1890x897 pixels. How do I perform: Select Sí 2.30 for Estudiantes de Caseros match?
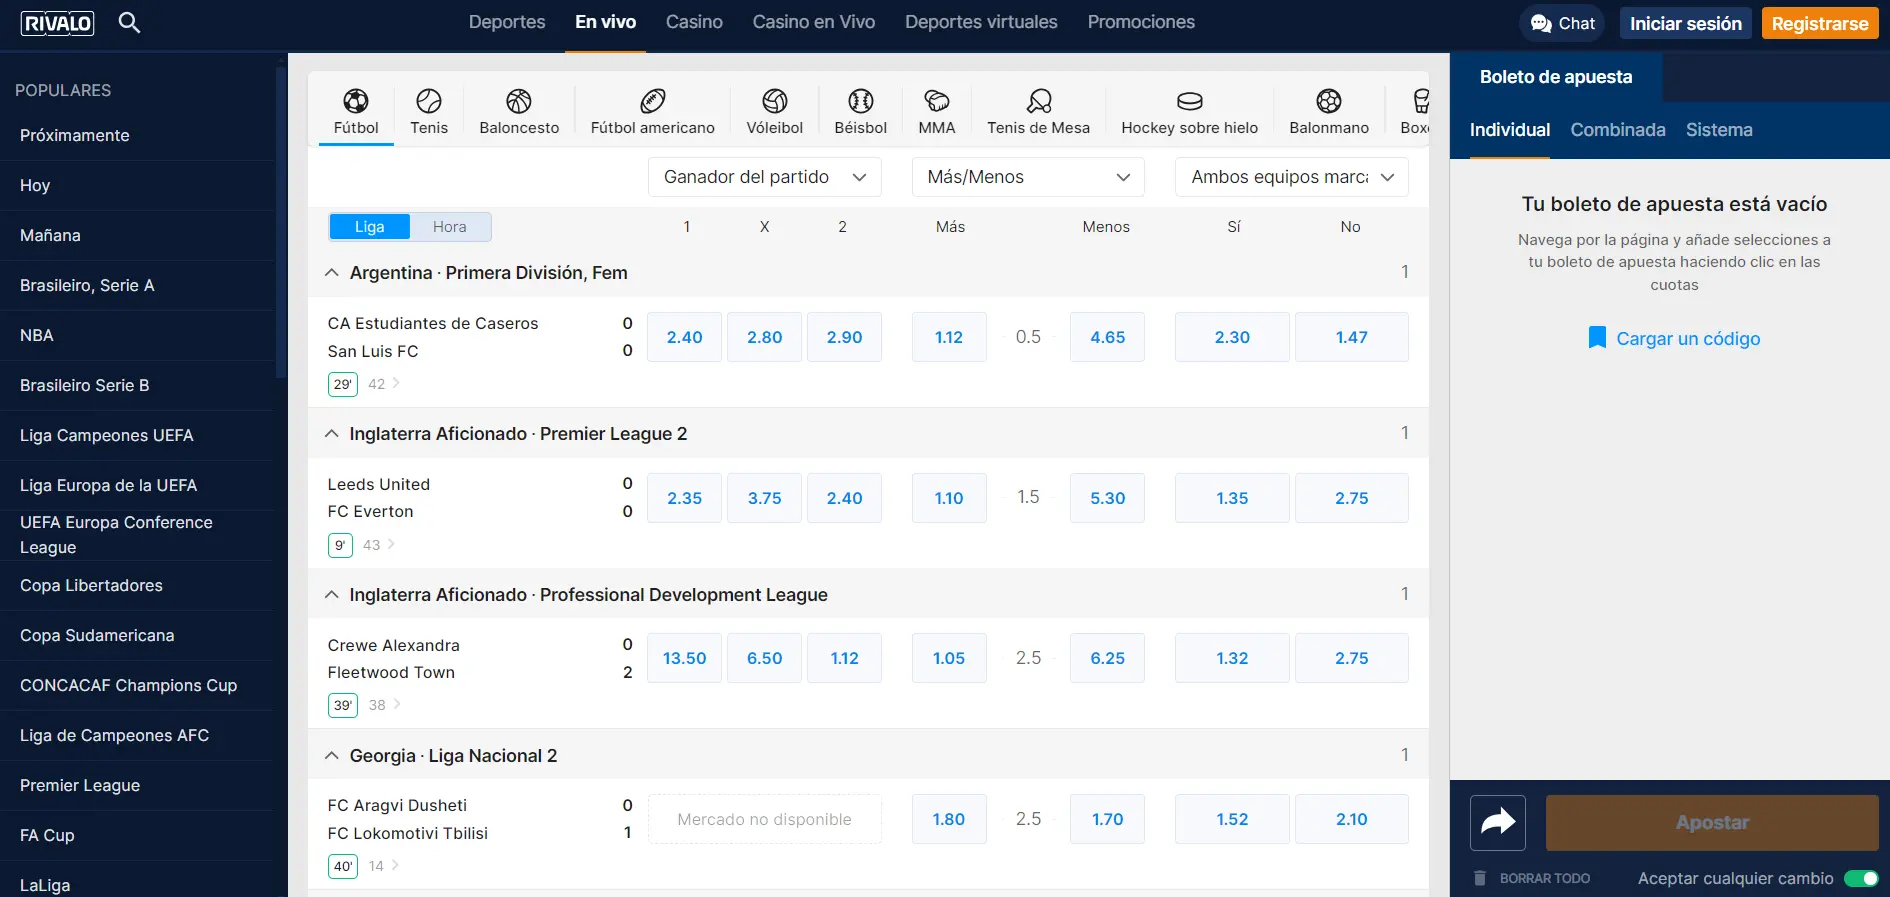tap(1232, 337)
